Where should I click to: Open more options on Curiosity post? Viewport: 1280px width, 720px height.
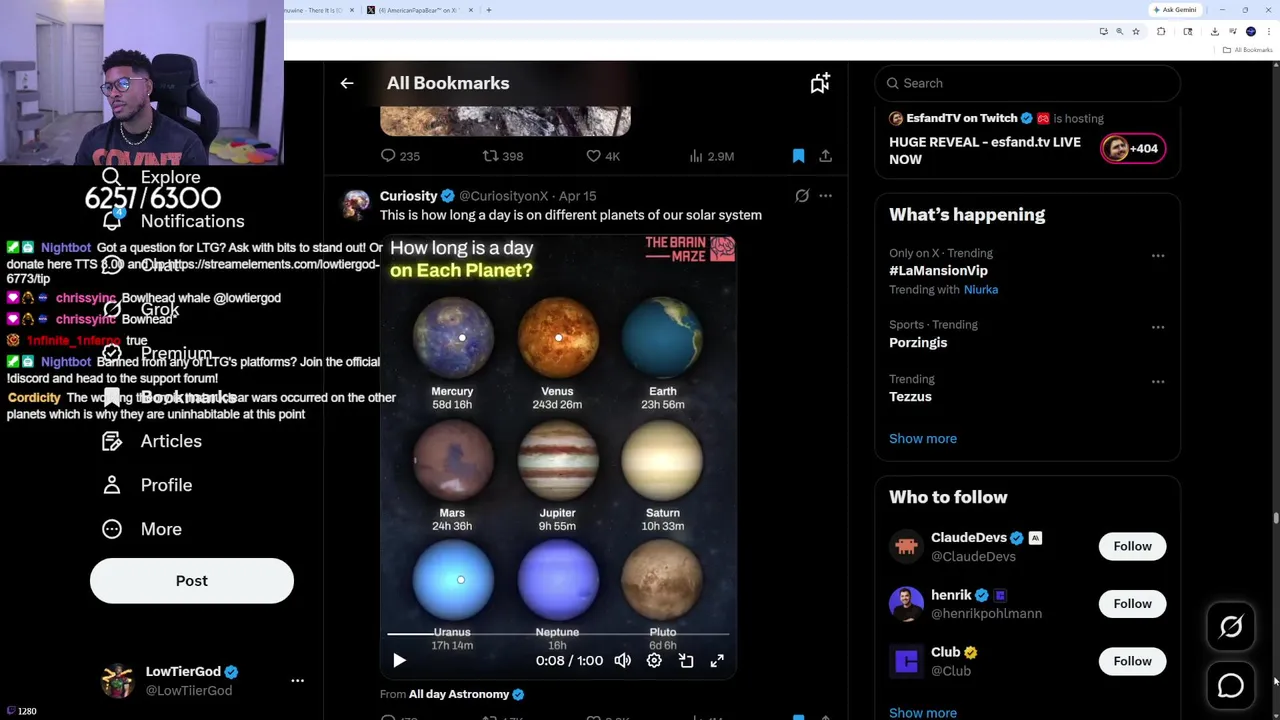click(825, 196)
